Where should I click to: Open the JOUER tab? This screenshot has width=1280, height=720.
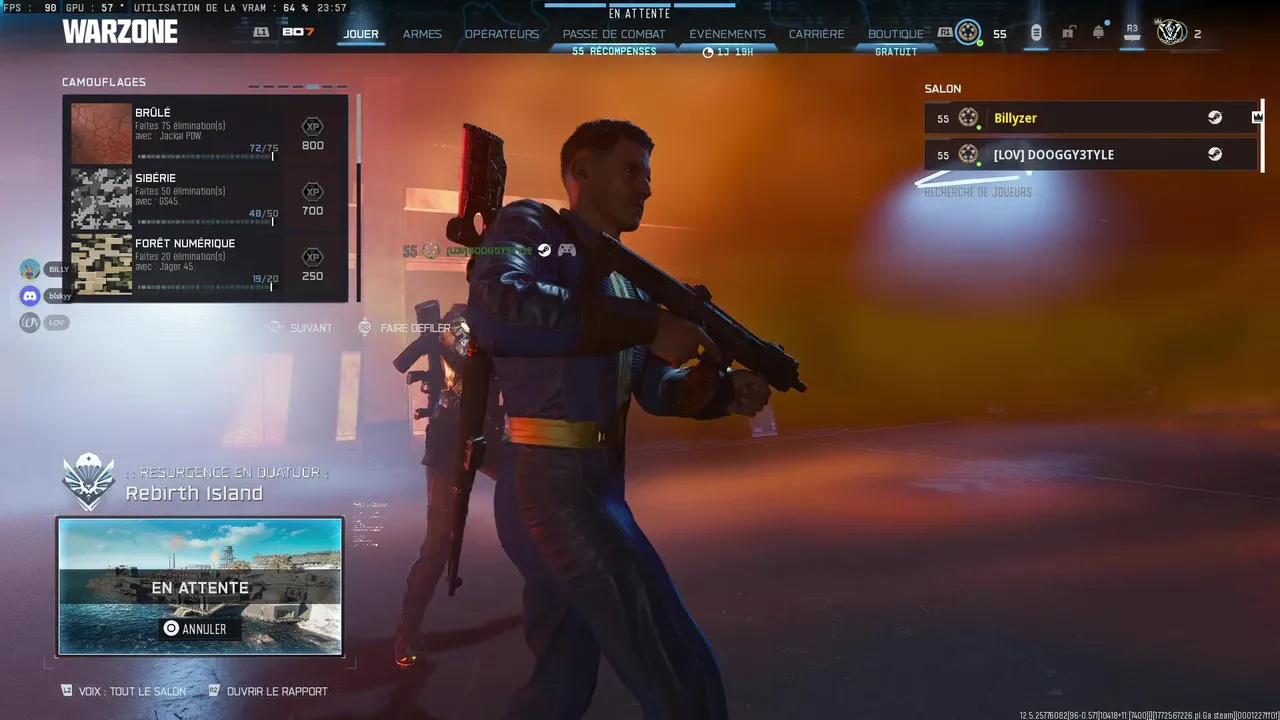tap(361, 34)
